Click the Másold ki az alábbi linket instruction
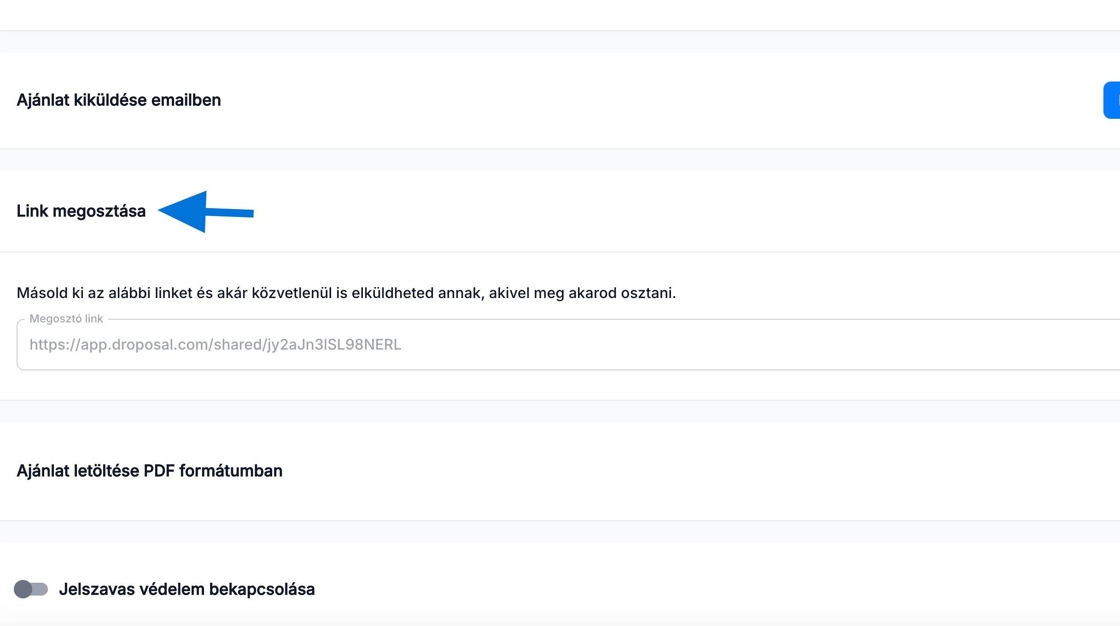This screenshot has height=626, width=1120. pyautogui.click(x=346, y=293)
